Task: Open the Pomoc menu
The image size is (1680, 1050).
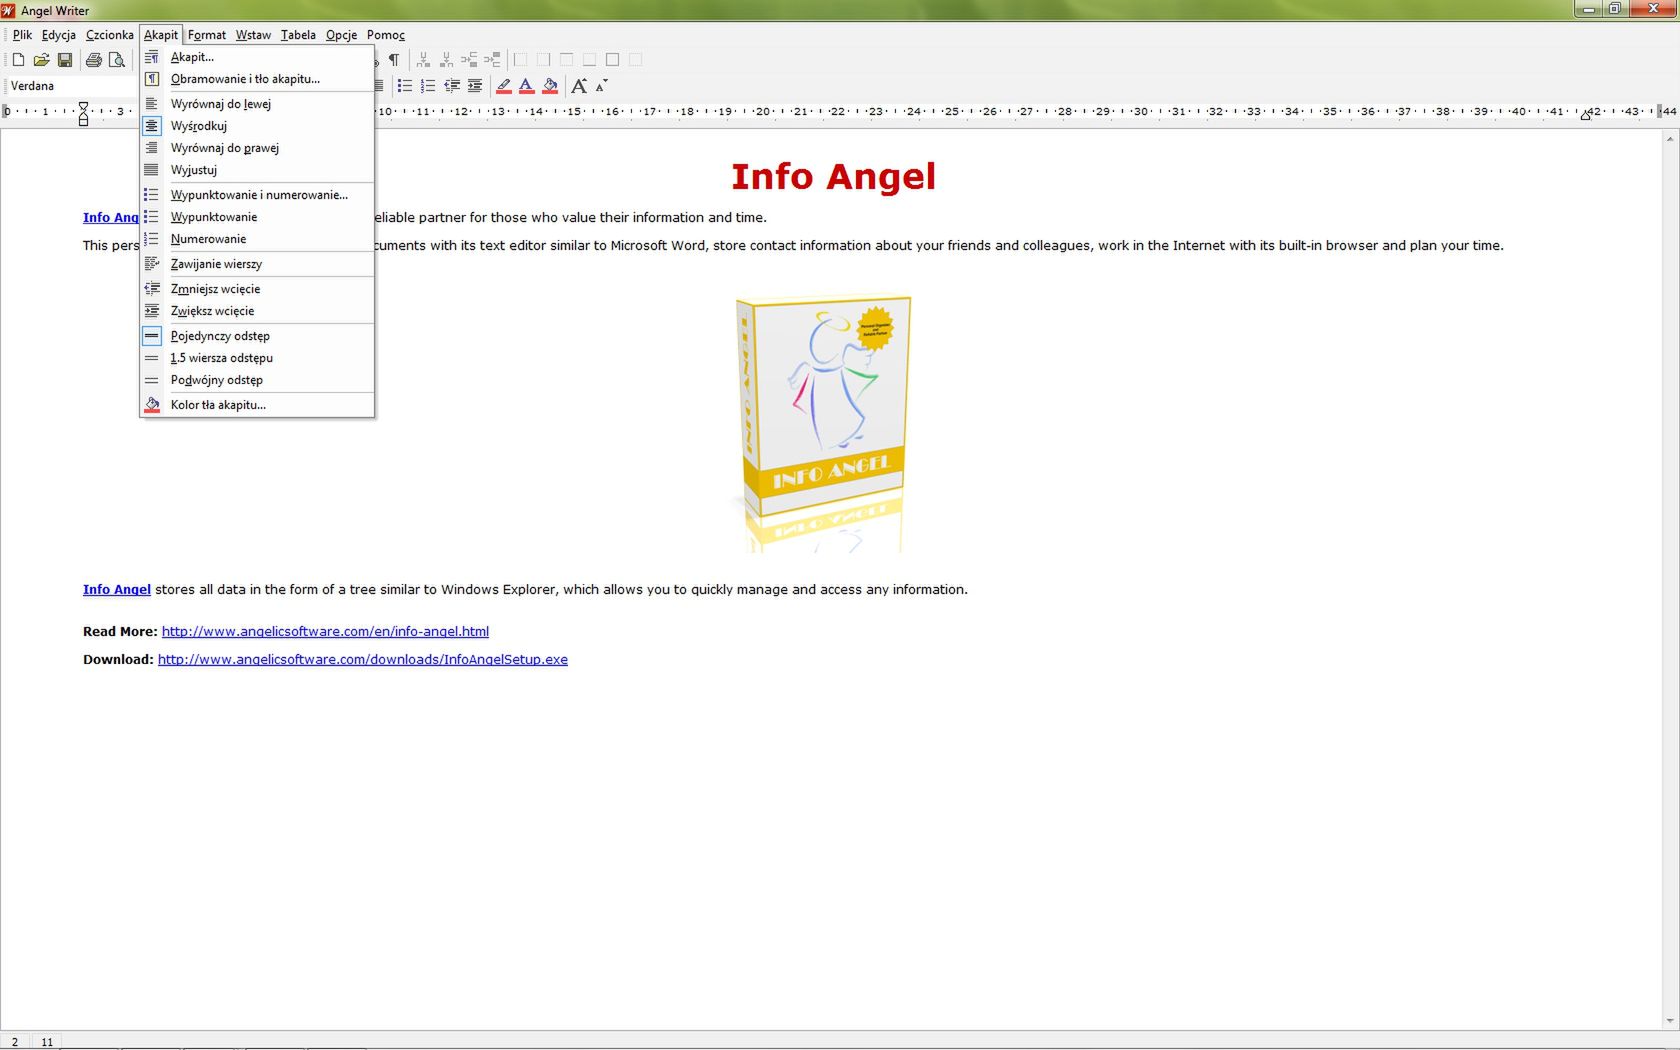Action: [385, 35]
